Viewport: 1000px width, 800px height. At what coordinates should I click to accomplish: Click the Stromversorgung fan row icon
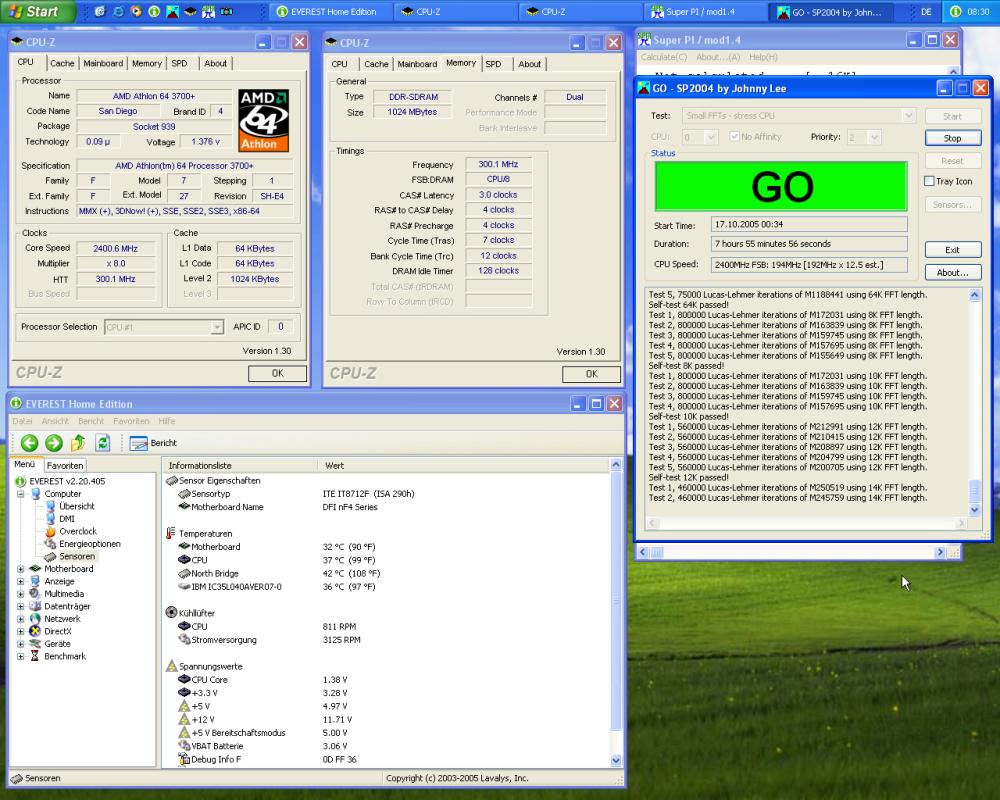pyautogui.click(x=184, y=639)
